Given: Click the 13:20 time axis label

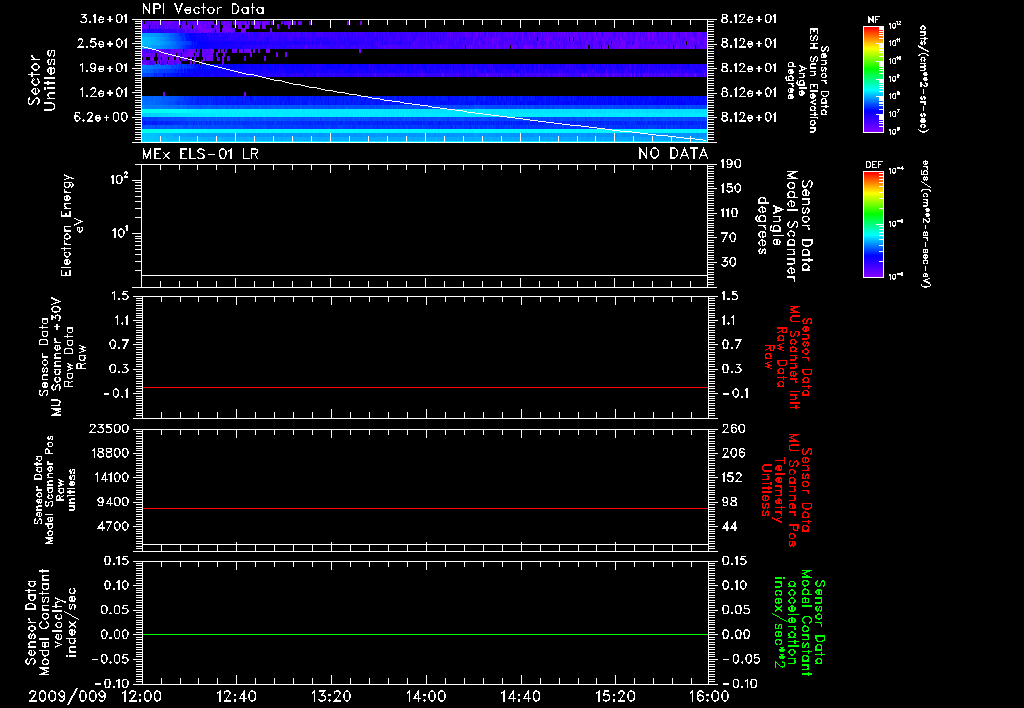Looking at the screenshot, I should [331, 696].
